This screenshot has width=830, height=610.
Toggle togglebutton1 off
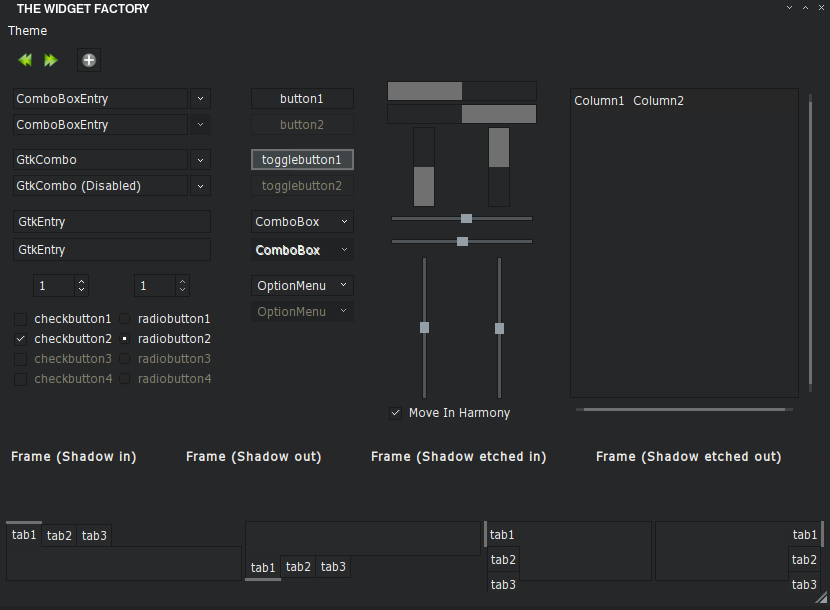302,159
